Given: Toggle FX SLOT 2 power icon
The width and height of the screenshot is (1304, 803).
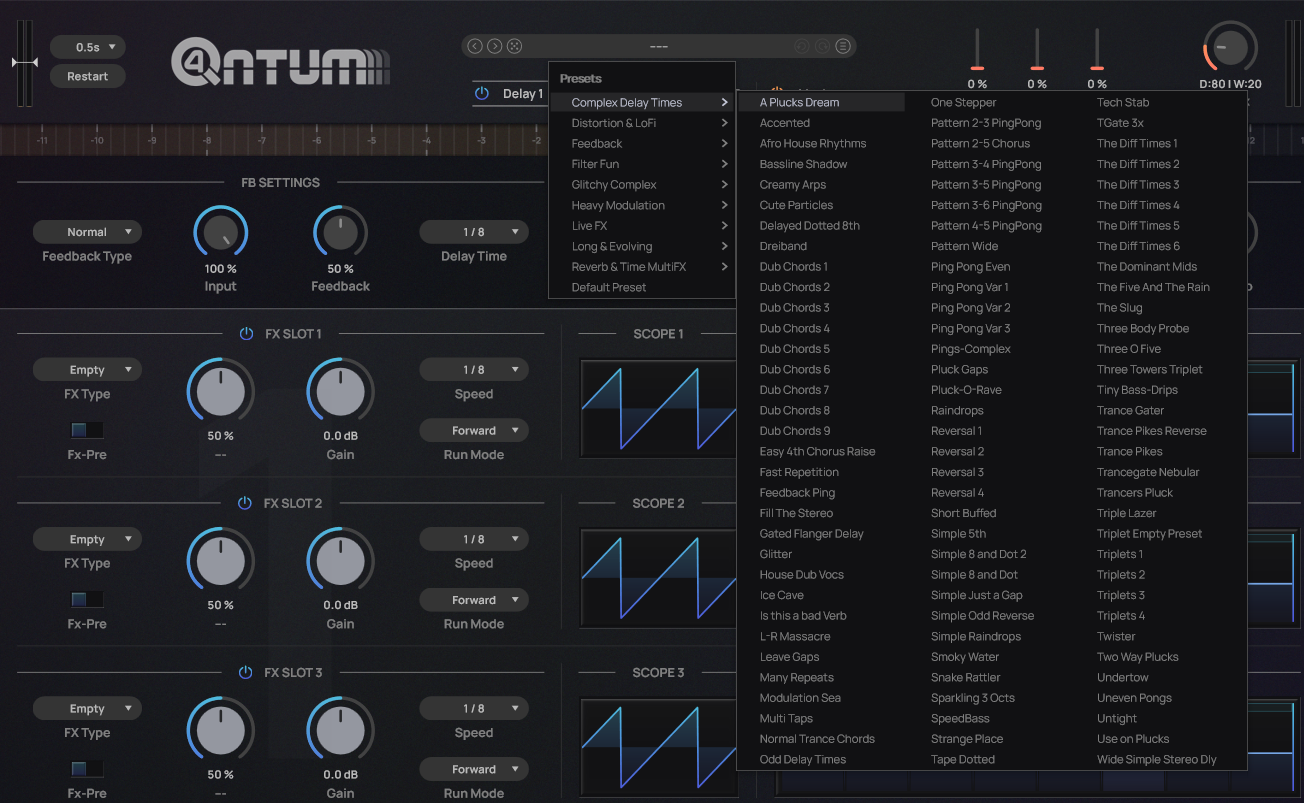Looking at the screenshot, I should [245, 503].
